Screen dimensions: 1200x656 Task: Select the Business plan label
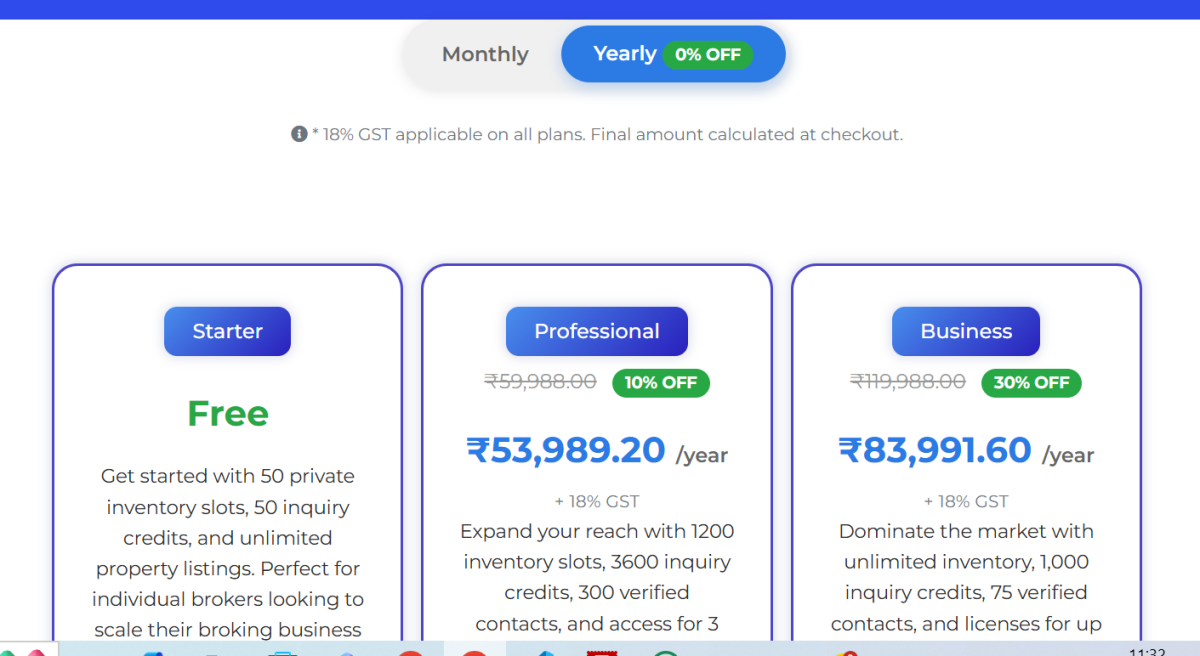pyautogui.click(x=966, y=331)
